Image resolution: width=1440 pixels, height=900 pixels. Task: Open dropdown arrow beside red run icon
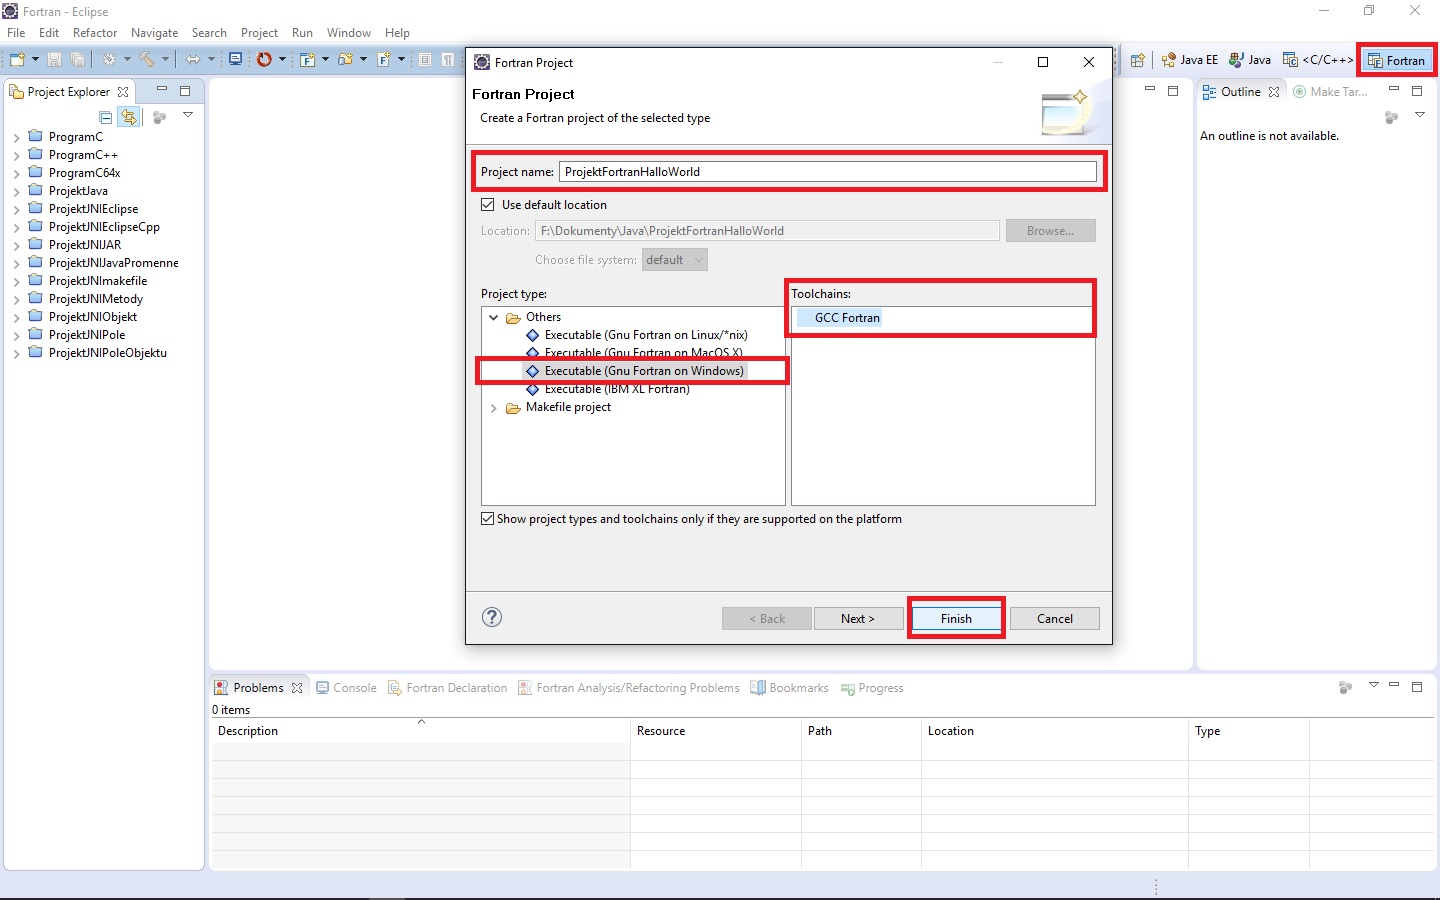[x=282, y=60]
